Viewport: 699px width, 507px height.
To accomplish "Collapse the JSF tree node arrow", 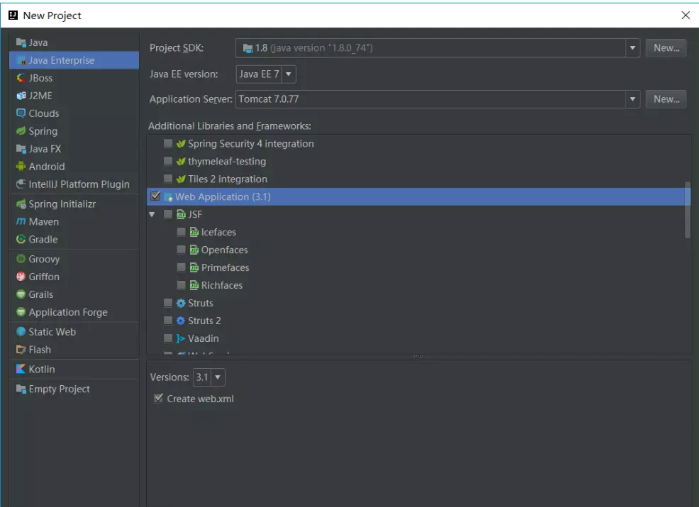I will [152, 214].
